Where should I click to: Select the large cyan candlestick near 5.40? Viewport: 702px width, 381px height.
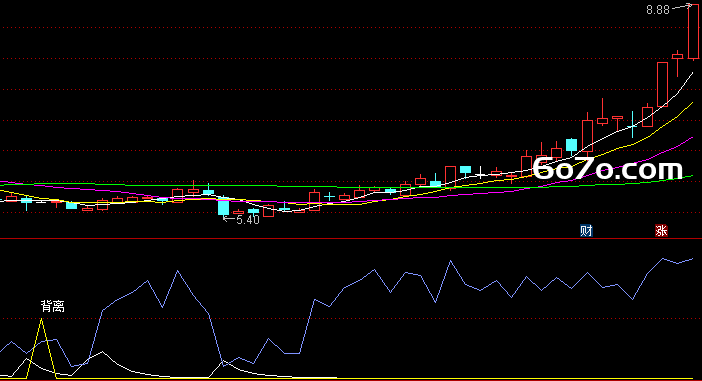[223, 207]
